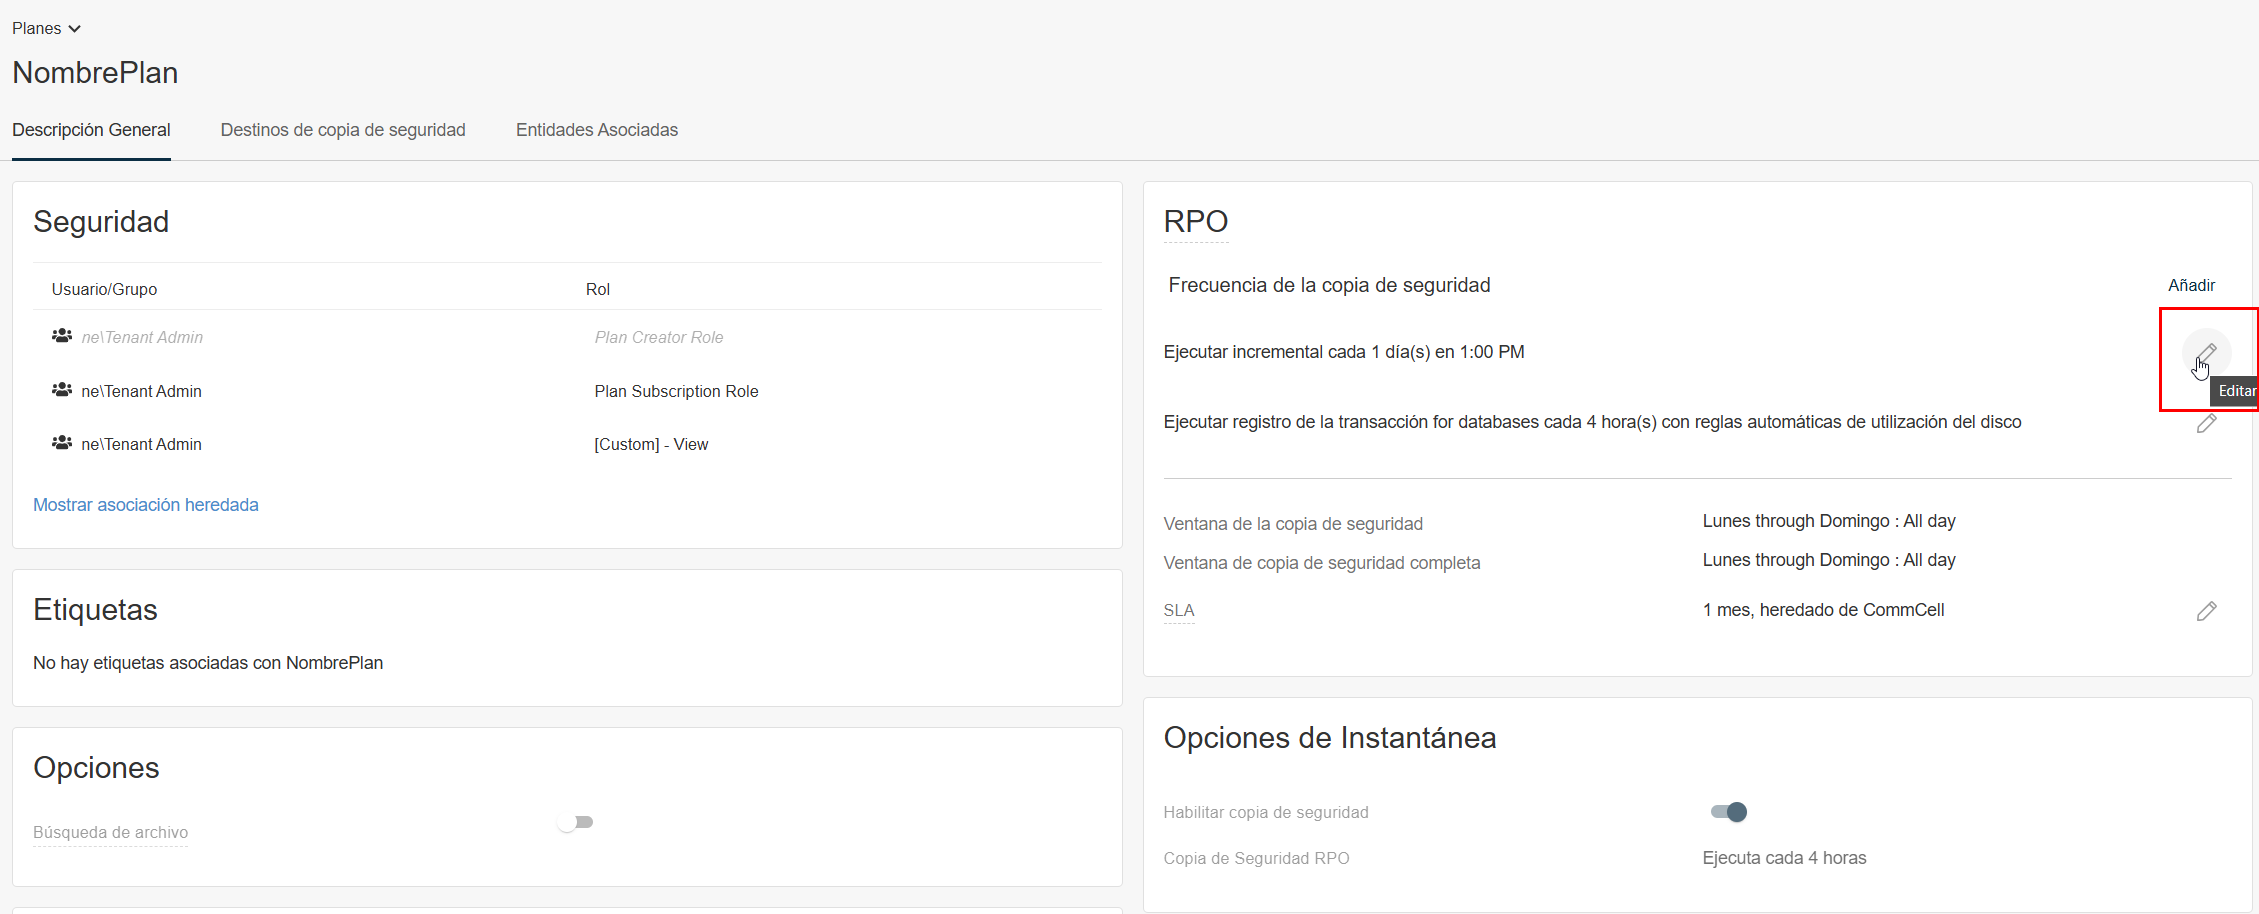The image size is (2259, 914).
Task: Edit the incremental backup schedule pencil icon
Action: (x=2206, y=352)
